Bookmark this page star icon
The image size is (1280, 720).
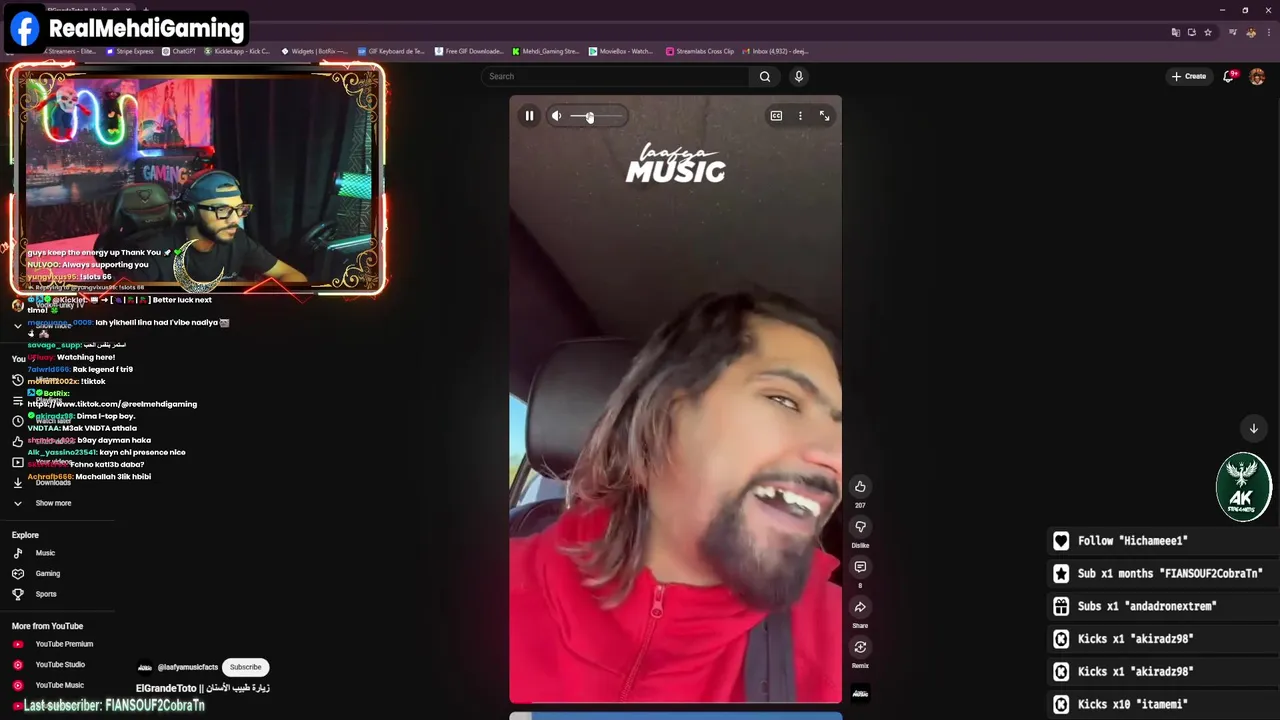1208,32
